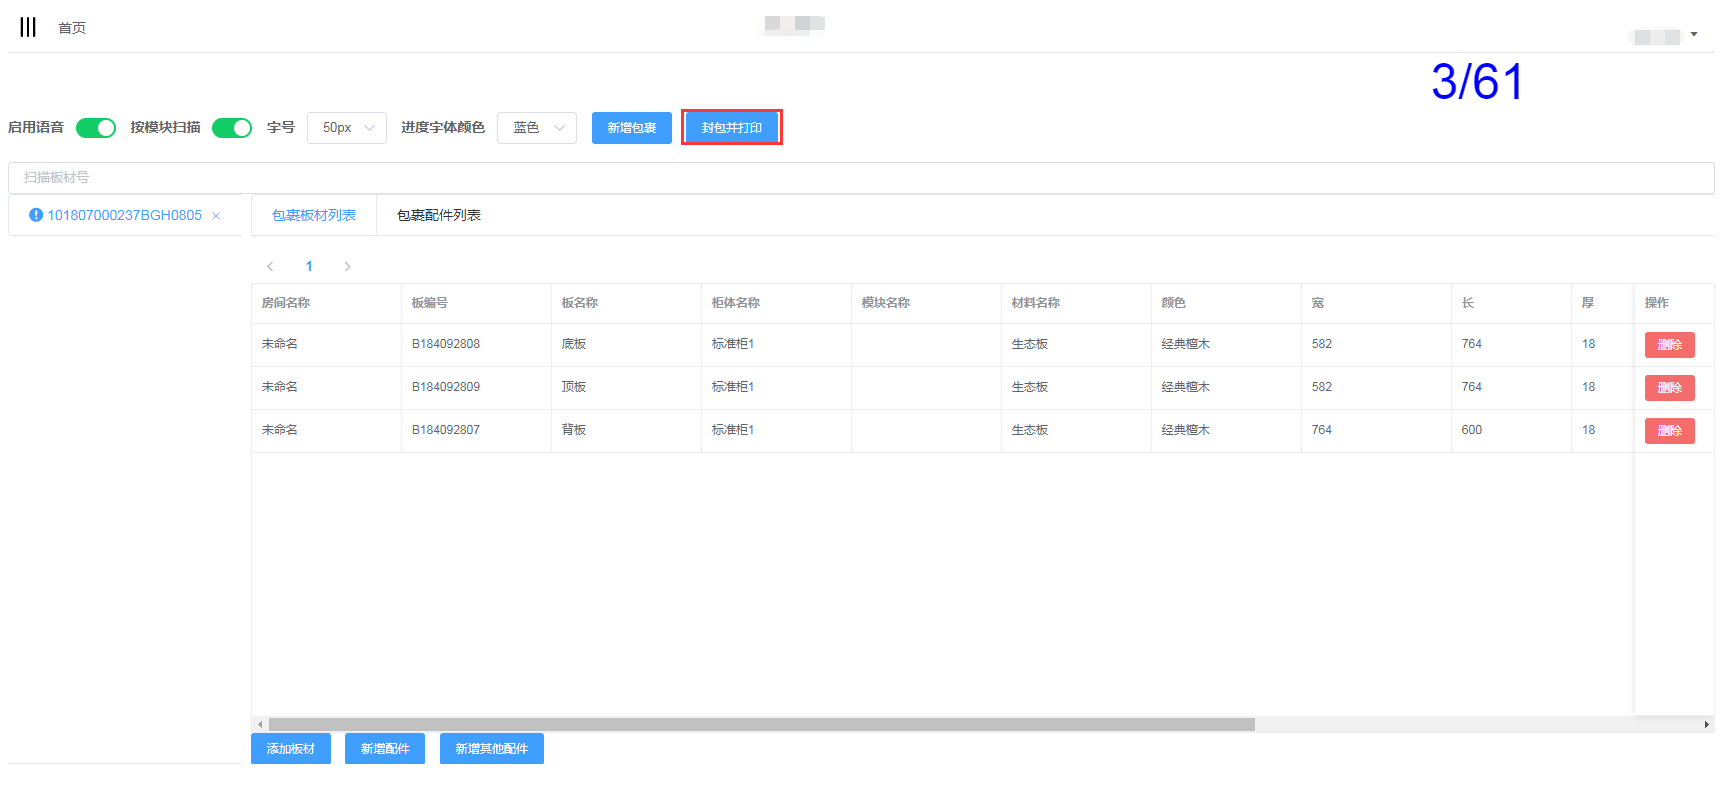Select the 包裹板材列表 tab
Viewport: 1722px width, 808px height.
pos(314,215)
